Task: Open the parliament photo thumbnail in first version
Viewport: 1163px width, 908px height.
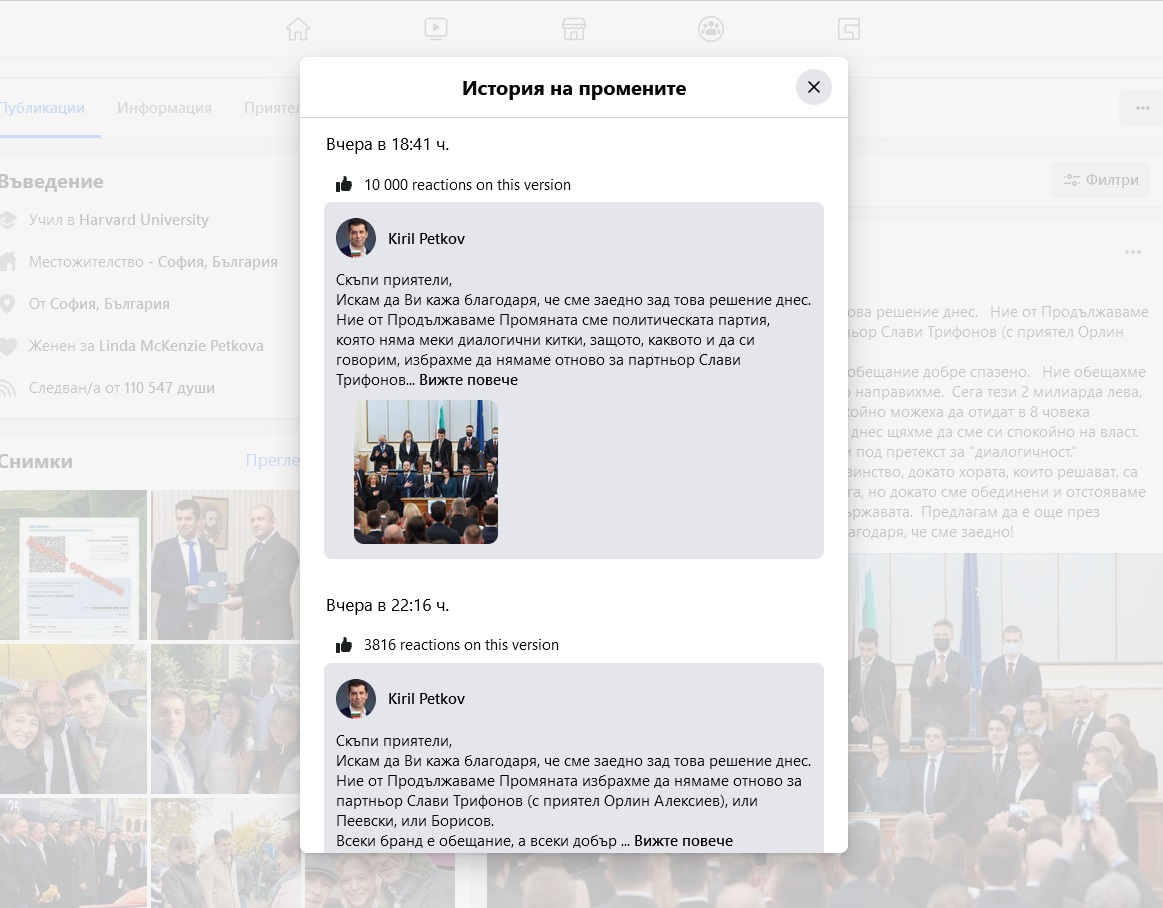Action: 426,472
